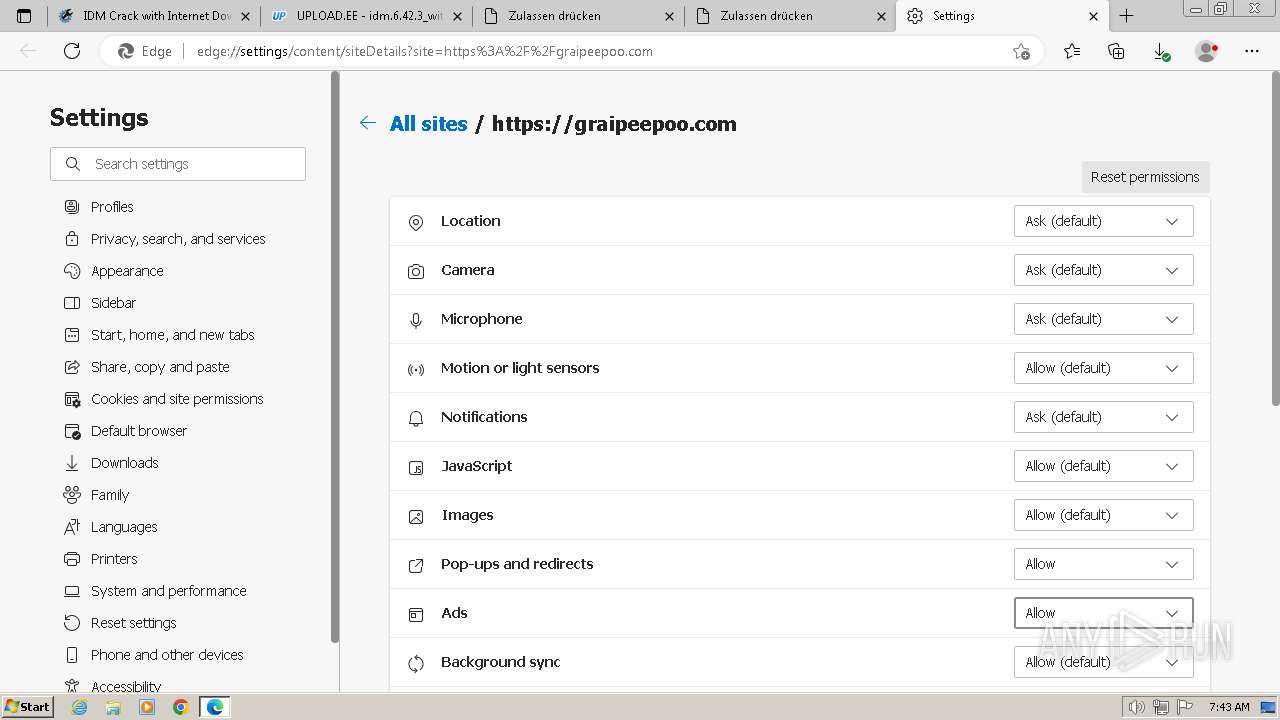This screenshot has width=1280, height=720.
Task: Open the tab actions menu icon
Action: pyautogui.click(x=24, y=16)
